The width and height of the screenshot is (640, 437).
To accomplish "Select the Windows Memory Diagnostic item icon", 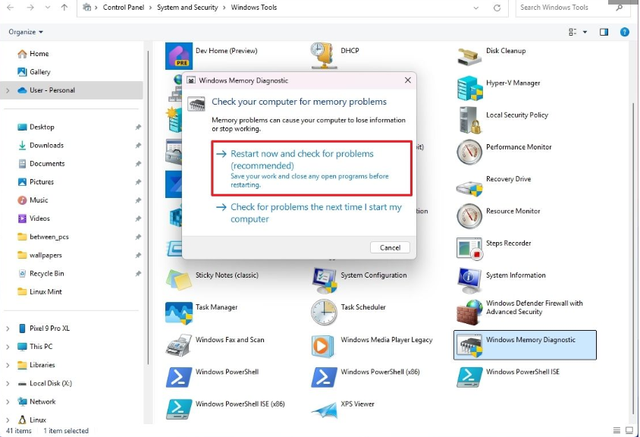I will coord(469,345).
